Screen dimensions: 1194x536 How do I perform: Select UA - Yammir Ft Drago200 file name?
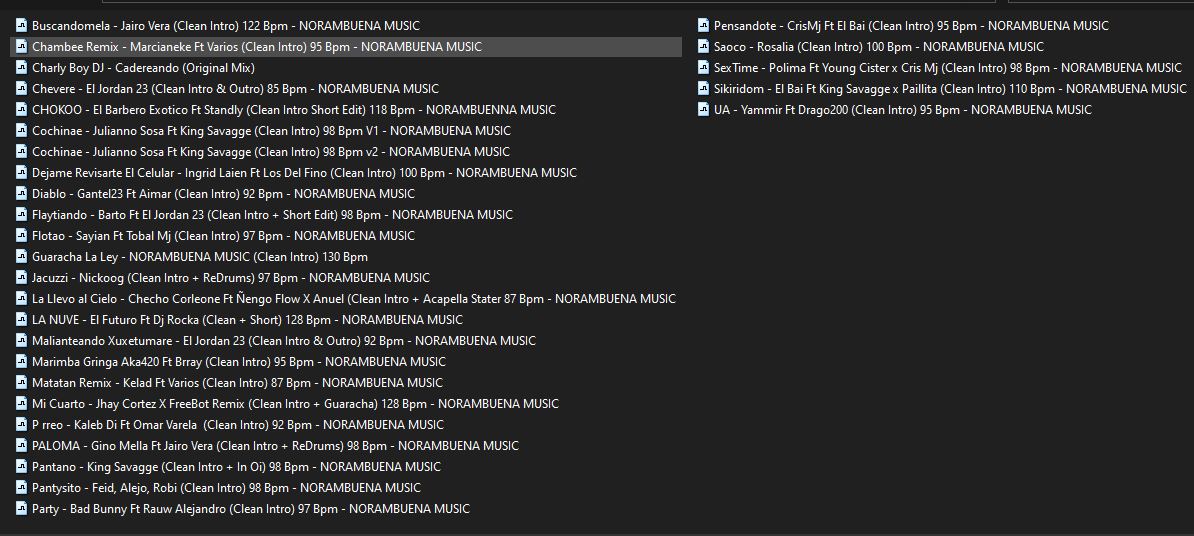tap(903, 110)
